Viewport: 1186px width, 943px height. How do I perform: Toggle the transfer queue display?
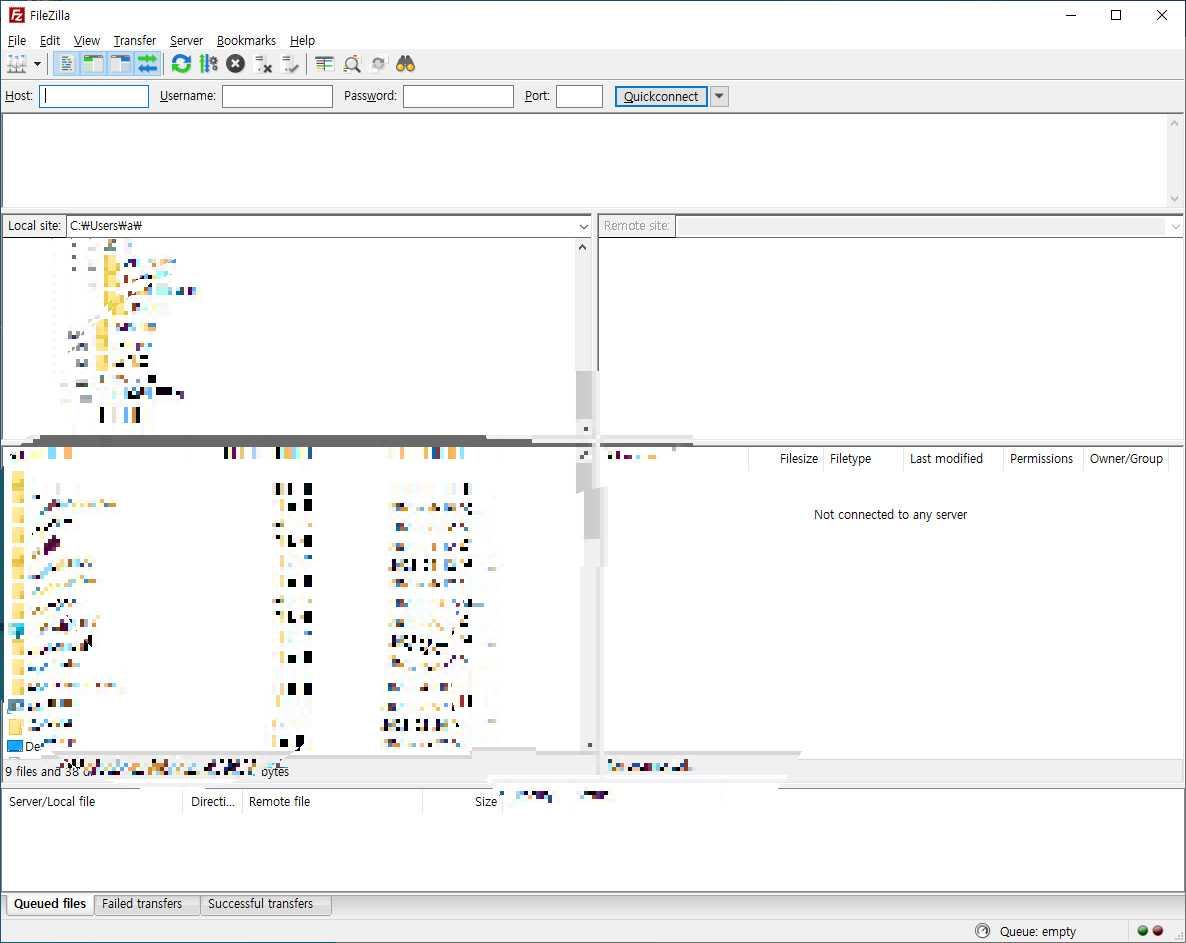(x=147, y=64)
